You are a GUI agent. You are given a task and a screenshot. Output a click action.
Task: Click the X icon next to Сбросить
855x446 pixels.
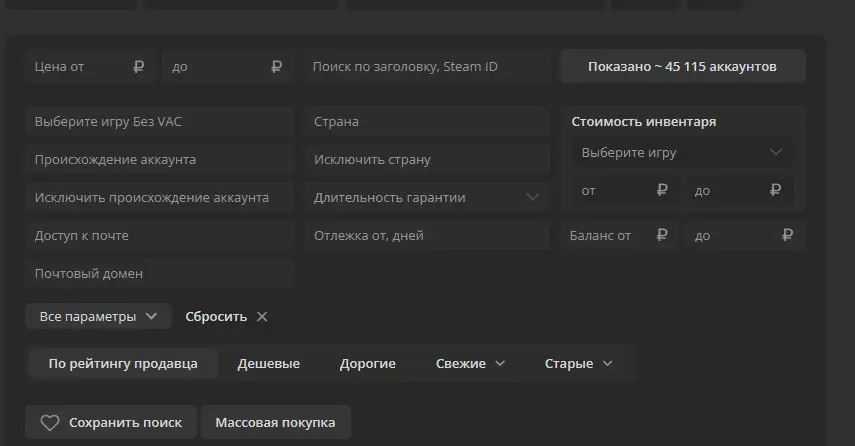coord(262,317)
